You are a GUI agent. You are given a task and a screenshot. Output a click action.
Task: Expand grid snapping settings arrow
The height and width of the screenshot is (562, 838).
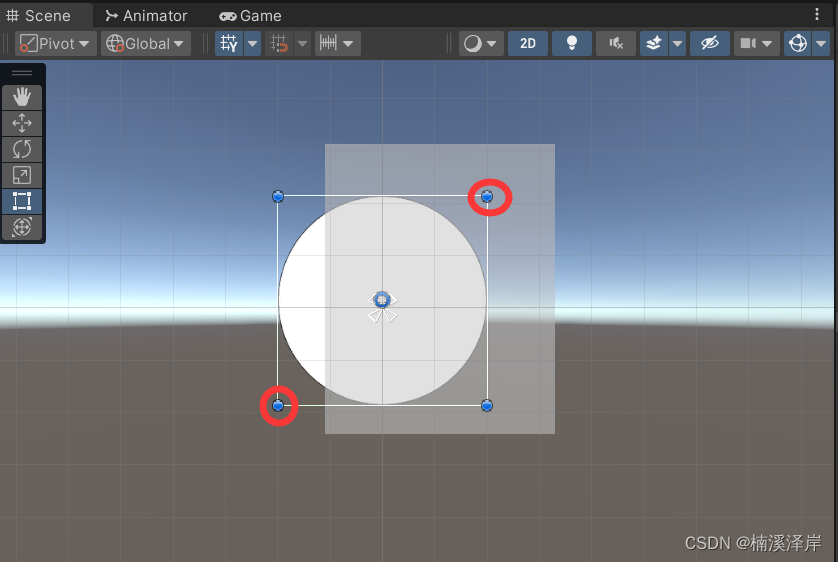pos(302,43)
